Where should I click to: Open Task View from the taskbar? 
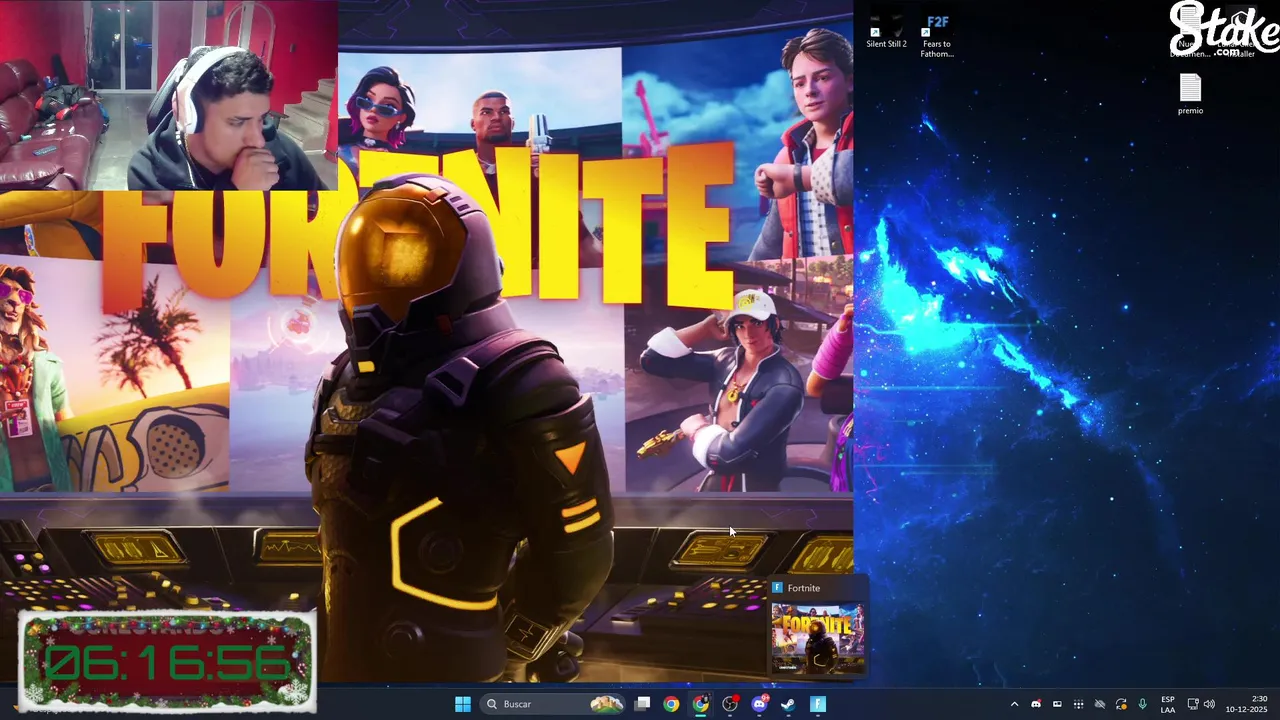point(643,704)
